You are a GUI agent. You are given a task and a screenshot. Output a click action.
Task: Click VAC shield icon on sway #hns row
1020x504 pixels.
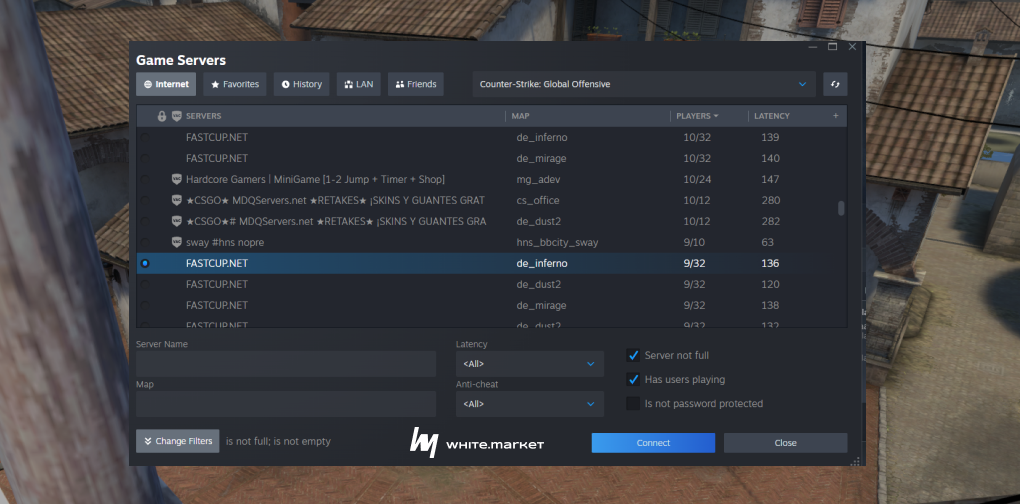pyautogui.click(x=176, y=242)
